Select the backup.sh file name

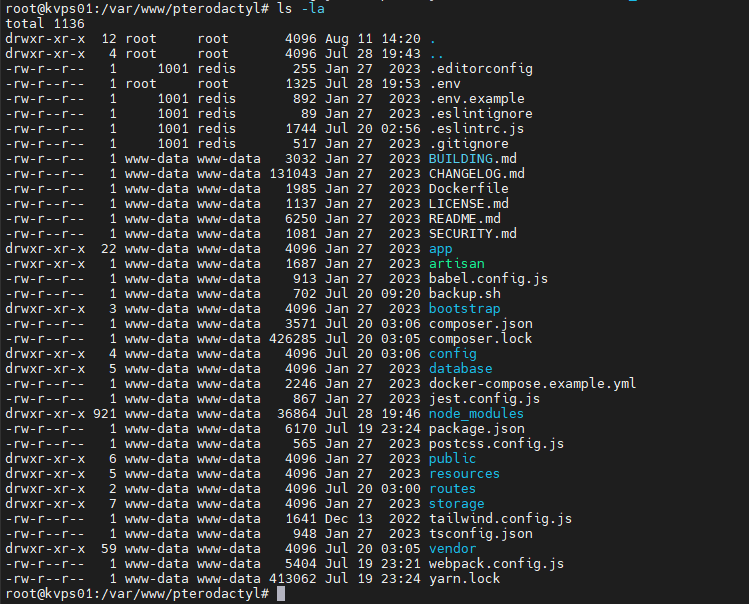[x=465, y=294]
